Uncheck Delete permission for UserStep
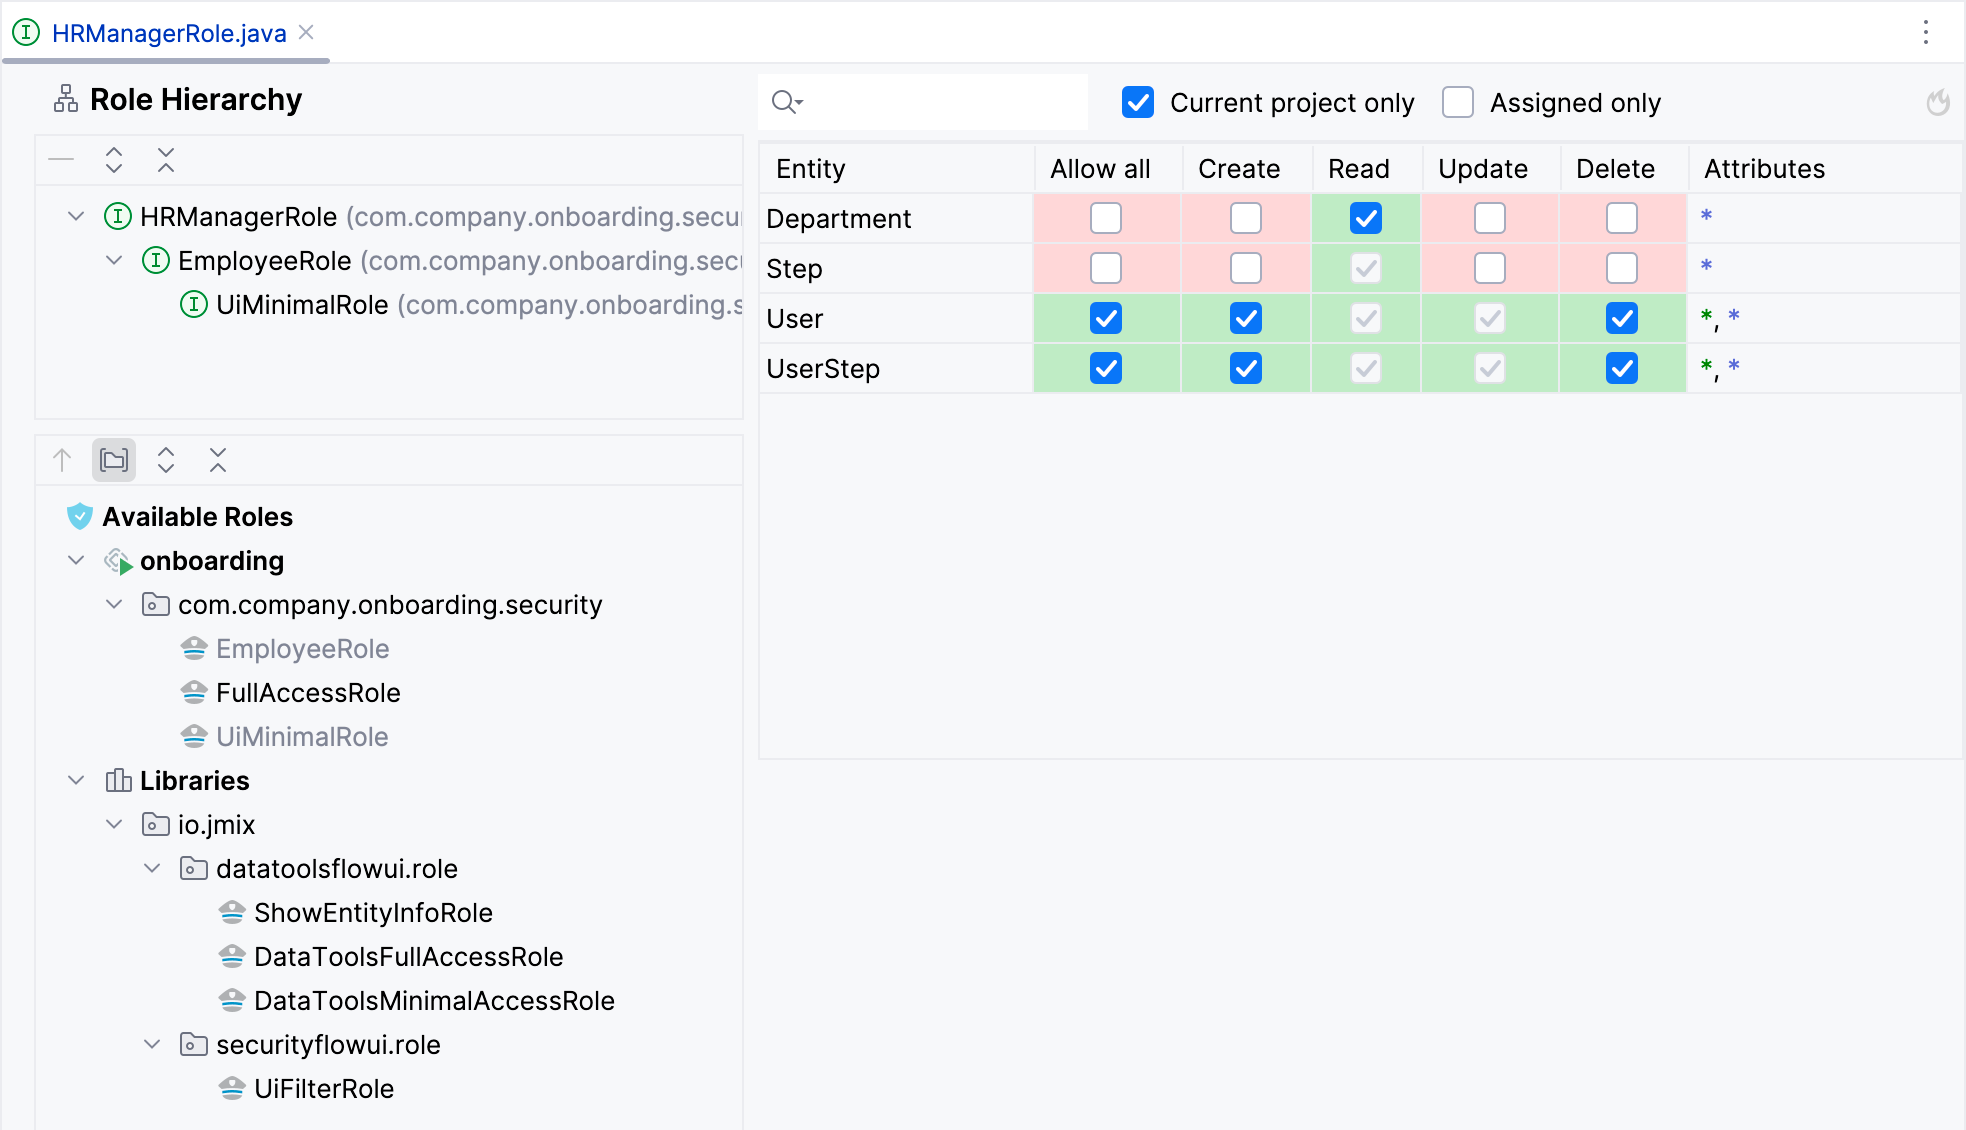Viewport: 1966px width, 1130px height. [x=1621, y=368]
